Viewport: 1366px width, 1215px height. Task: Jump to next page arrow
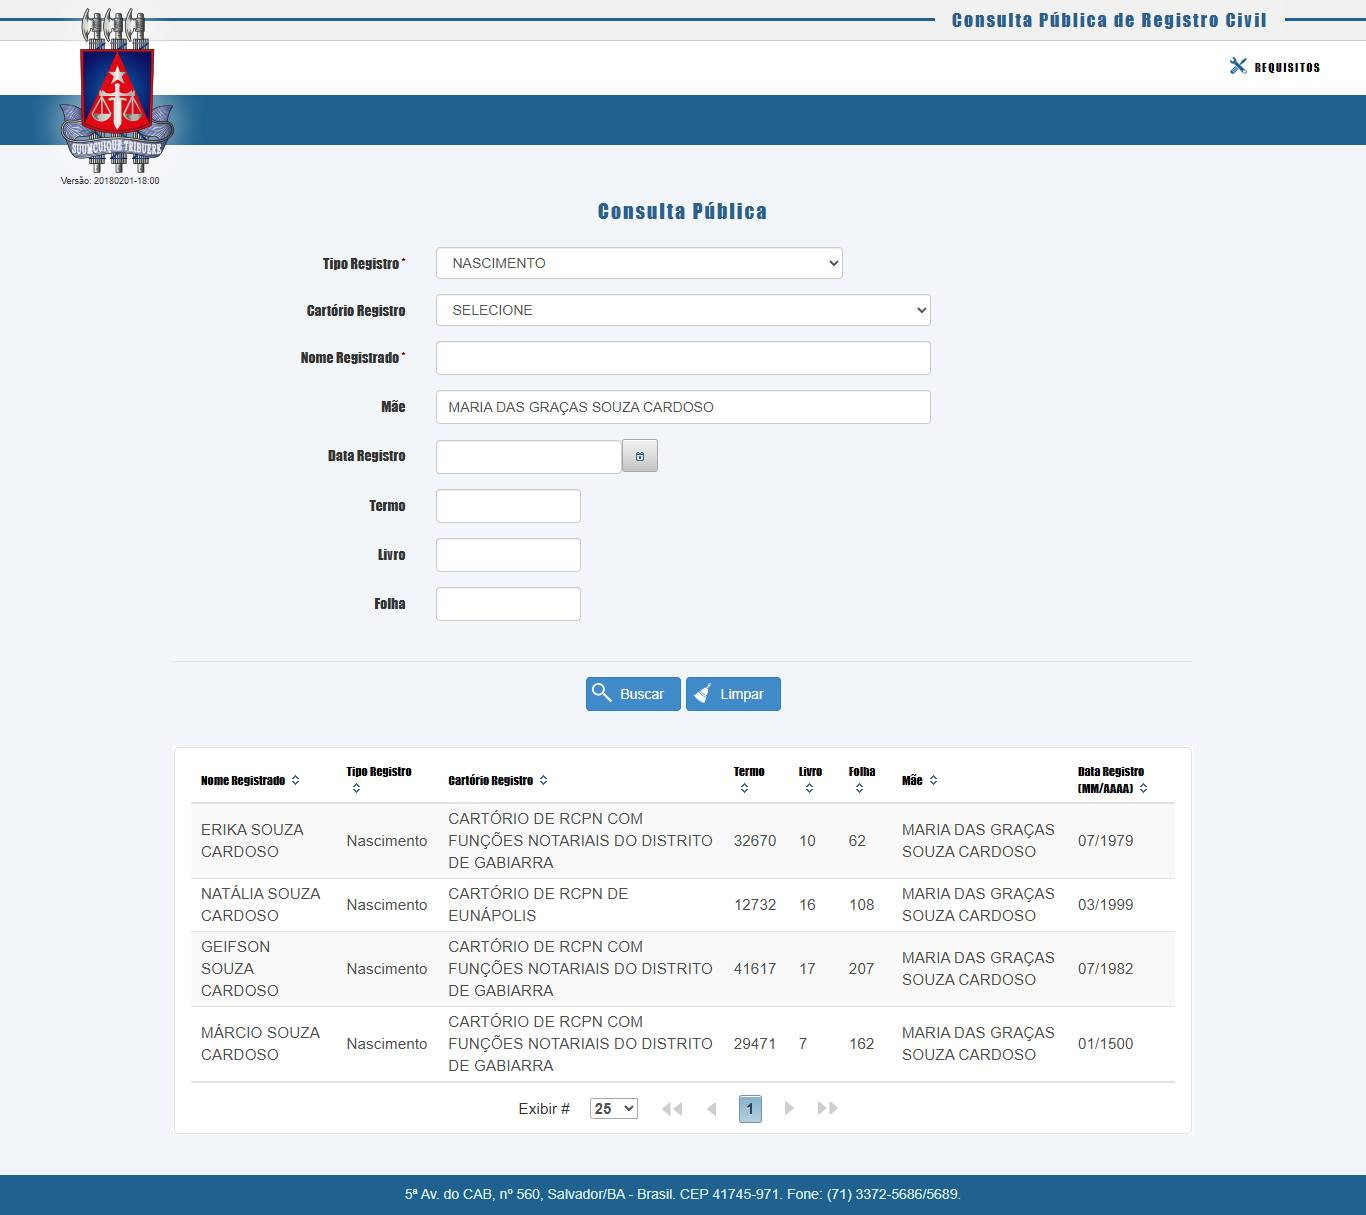pos(789,1108)
